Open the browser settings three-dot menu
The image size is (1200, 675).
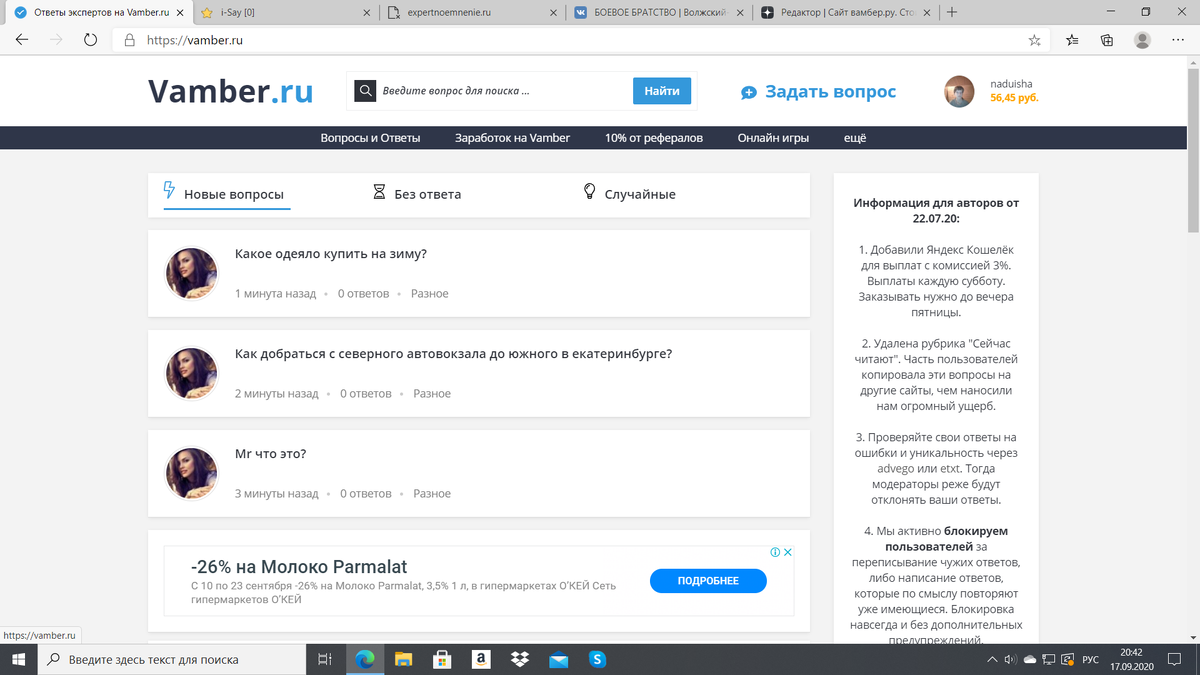(1178, 39)
